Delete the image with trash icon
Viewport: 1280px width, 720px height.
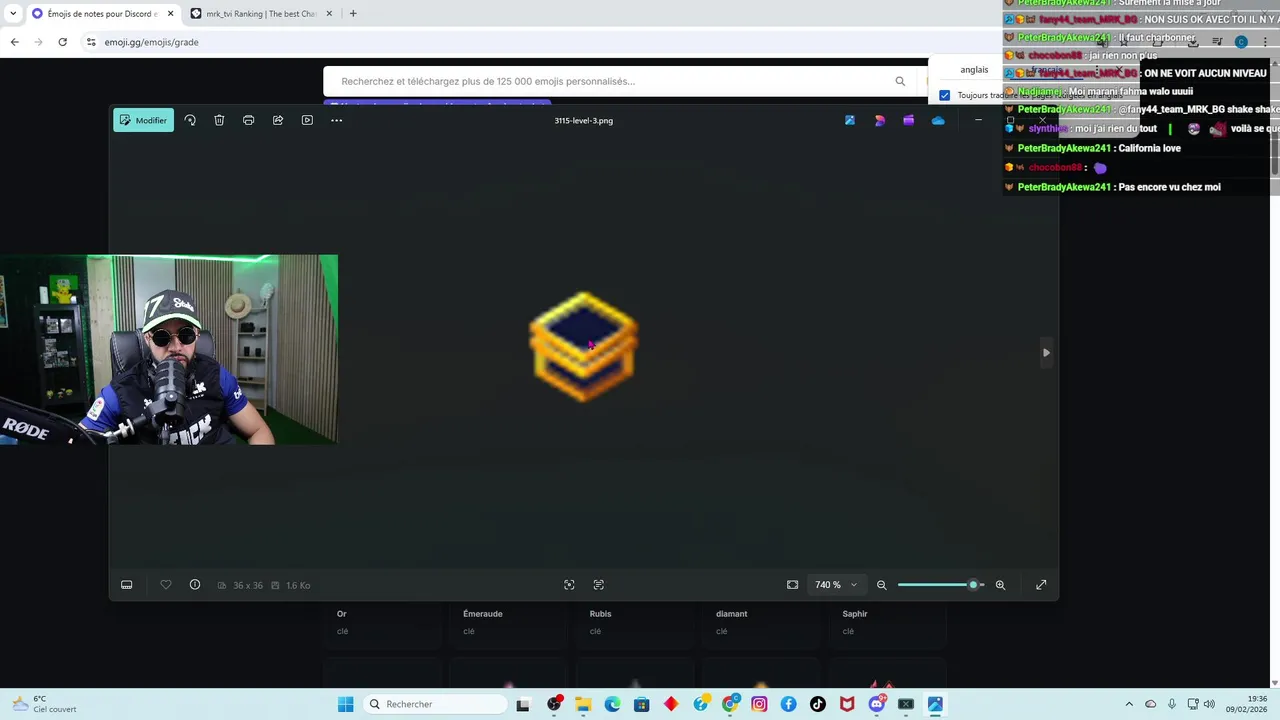219,120
